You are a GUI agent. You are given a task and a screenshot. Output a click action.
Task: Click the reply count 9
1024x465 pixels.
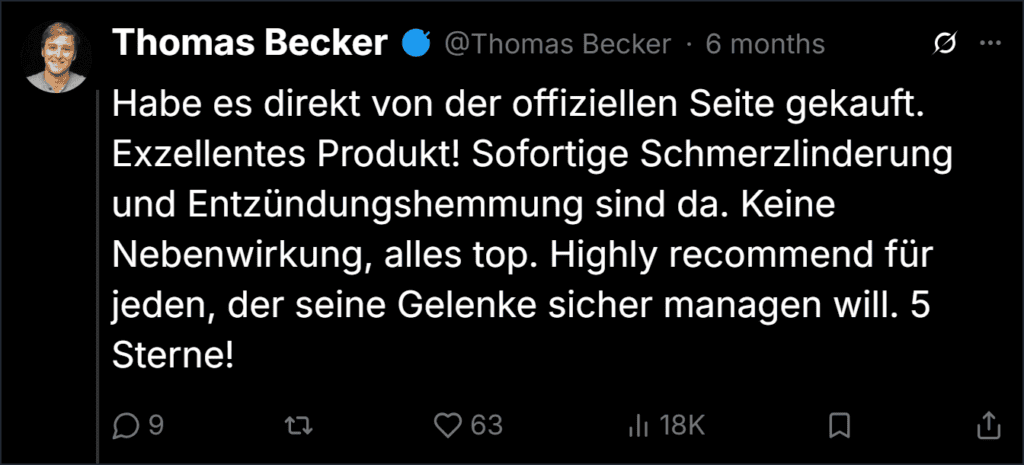point(155,426)
